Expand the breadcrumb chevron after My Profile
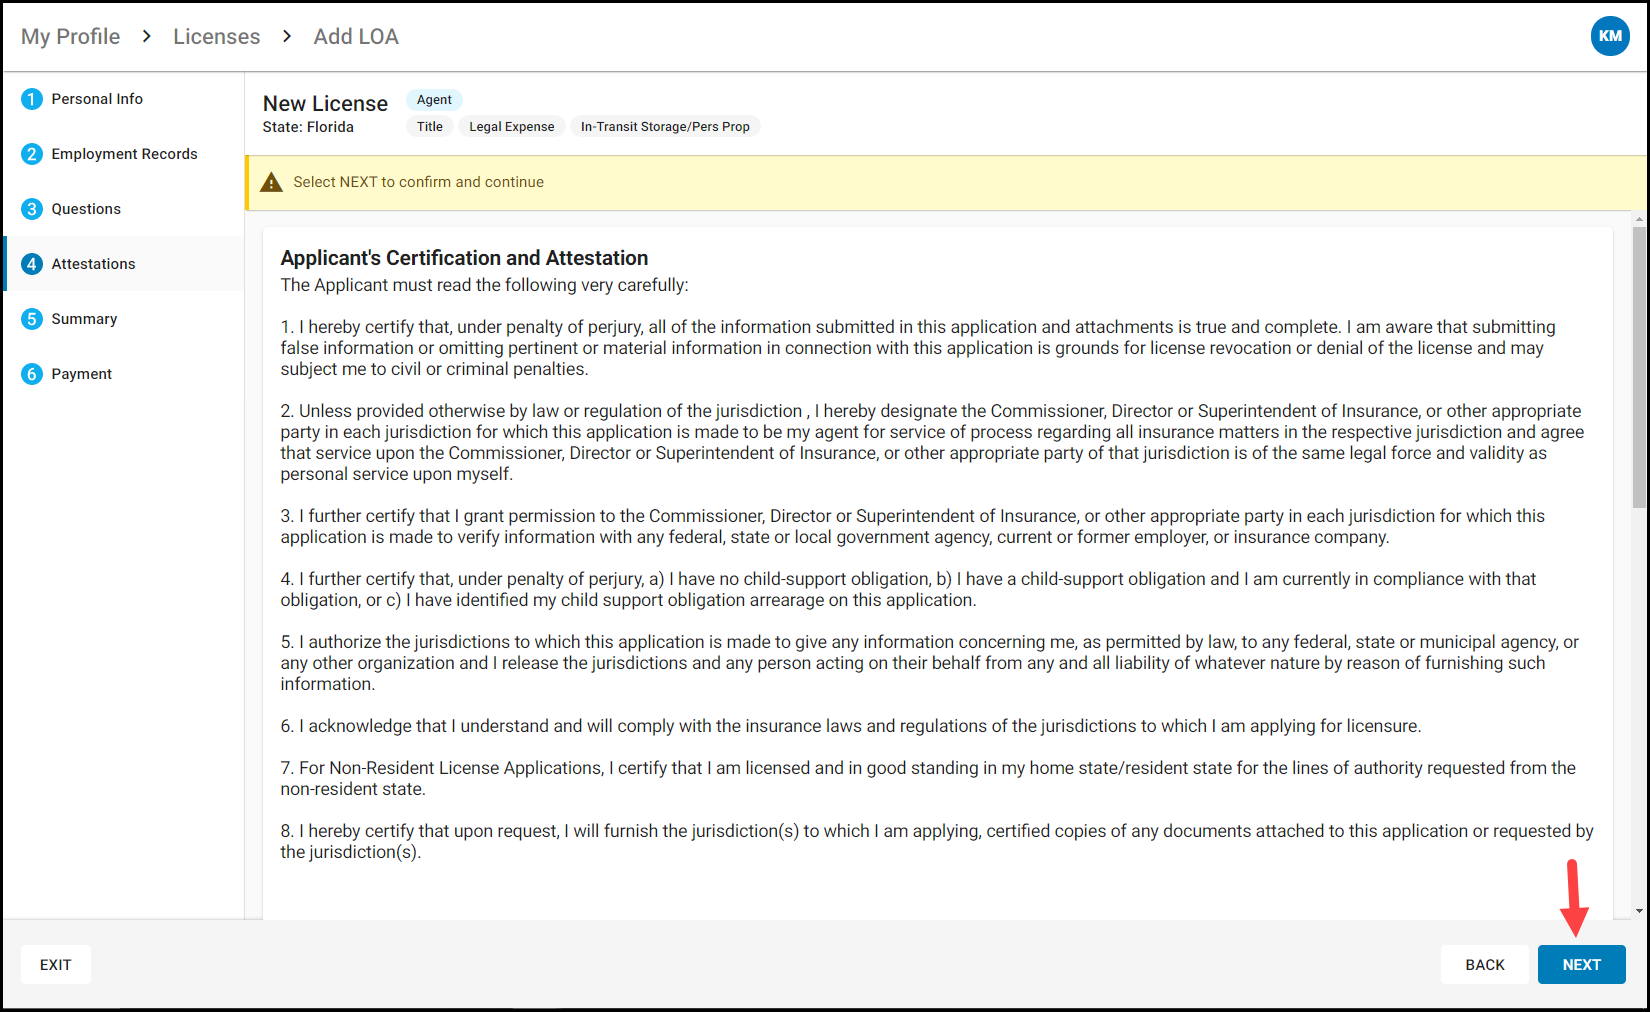Screen dimensions: 1650x1012 pyautogui.click(x=146, y=35)
